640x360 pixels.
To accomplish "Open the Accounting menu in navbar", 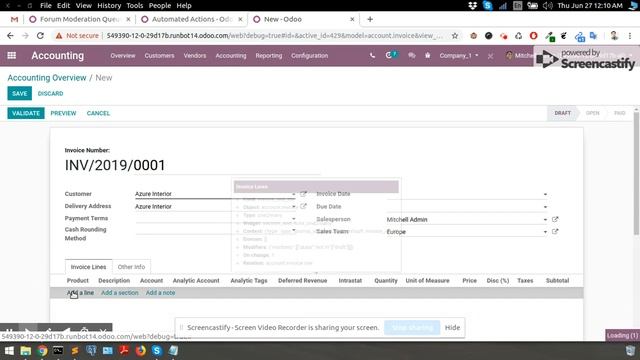I will point(231,56).
